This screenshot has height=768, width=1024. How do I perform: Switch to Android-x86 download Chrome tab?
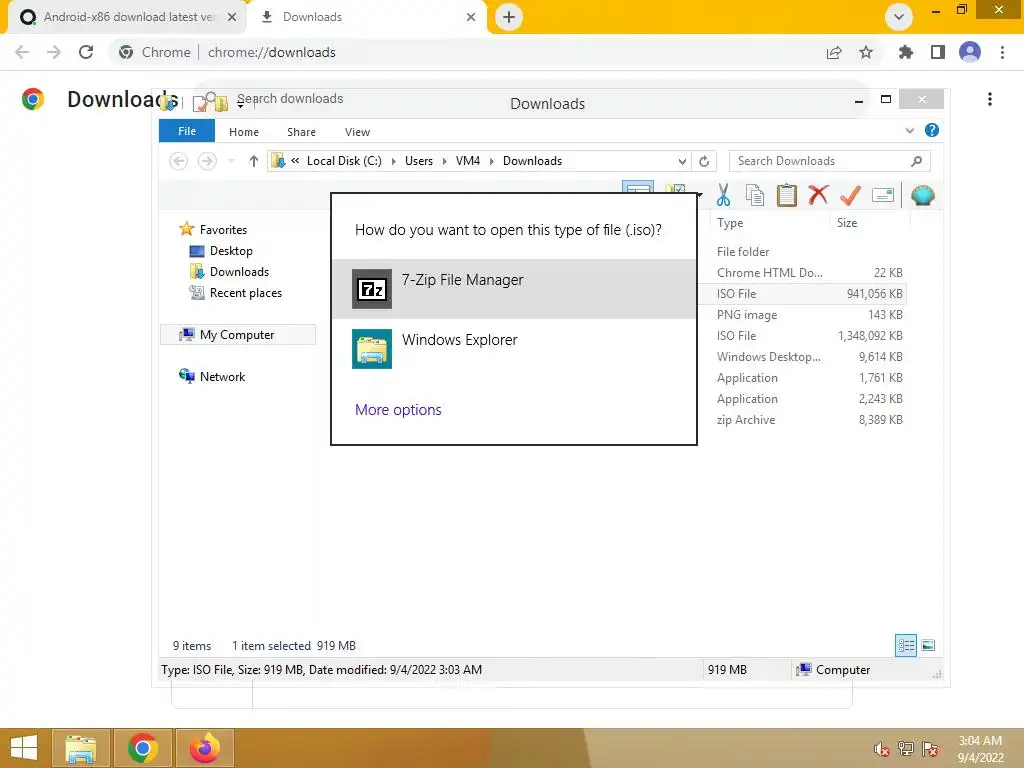pos(129,17)
